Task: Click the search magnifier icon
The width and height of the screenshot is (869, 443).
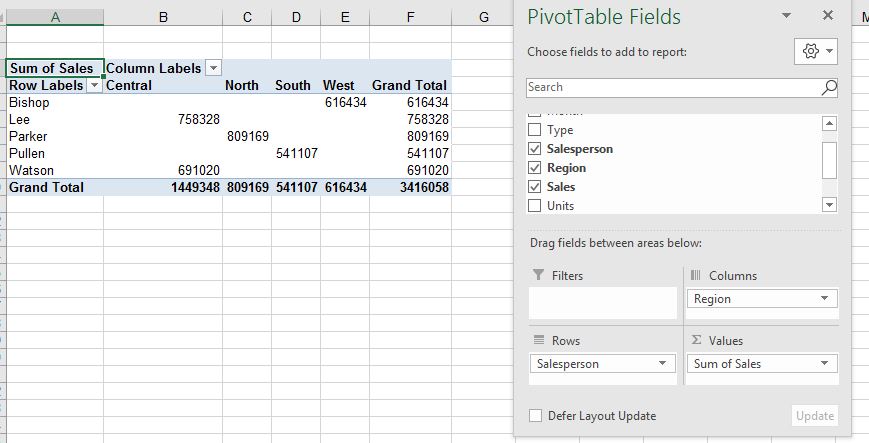Action: pyautogui.click(x=829, y=87)
